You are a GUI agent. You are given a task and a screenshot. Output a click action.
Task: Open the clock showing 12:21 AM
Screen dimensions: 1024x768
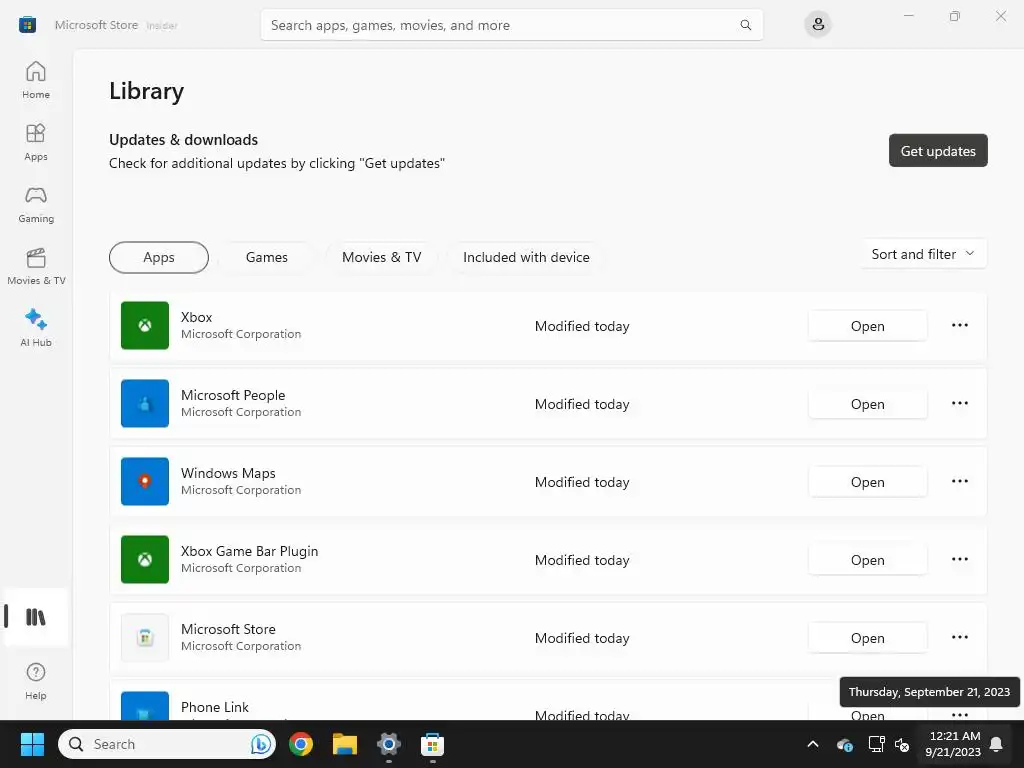(953, 744)
